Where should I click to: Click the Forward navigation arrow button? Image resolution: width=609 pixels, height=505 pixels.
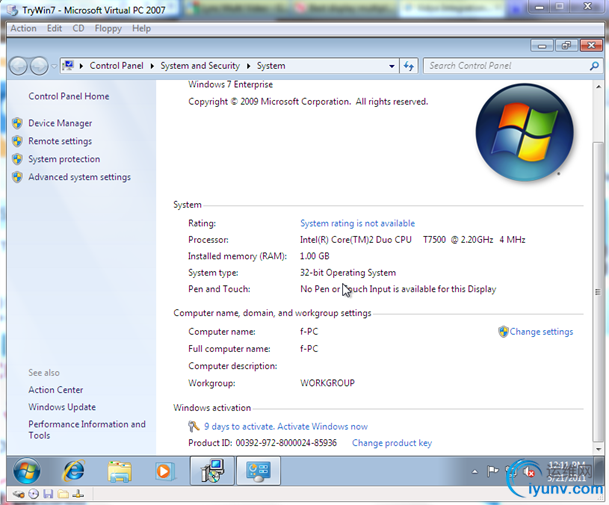39,66
